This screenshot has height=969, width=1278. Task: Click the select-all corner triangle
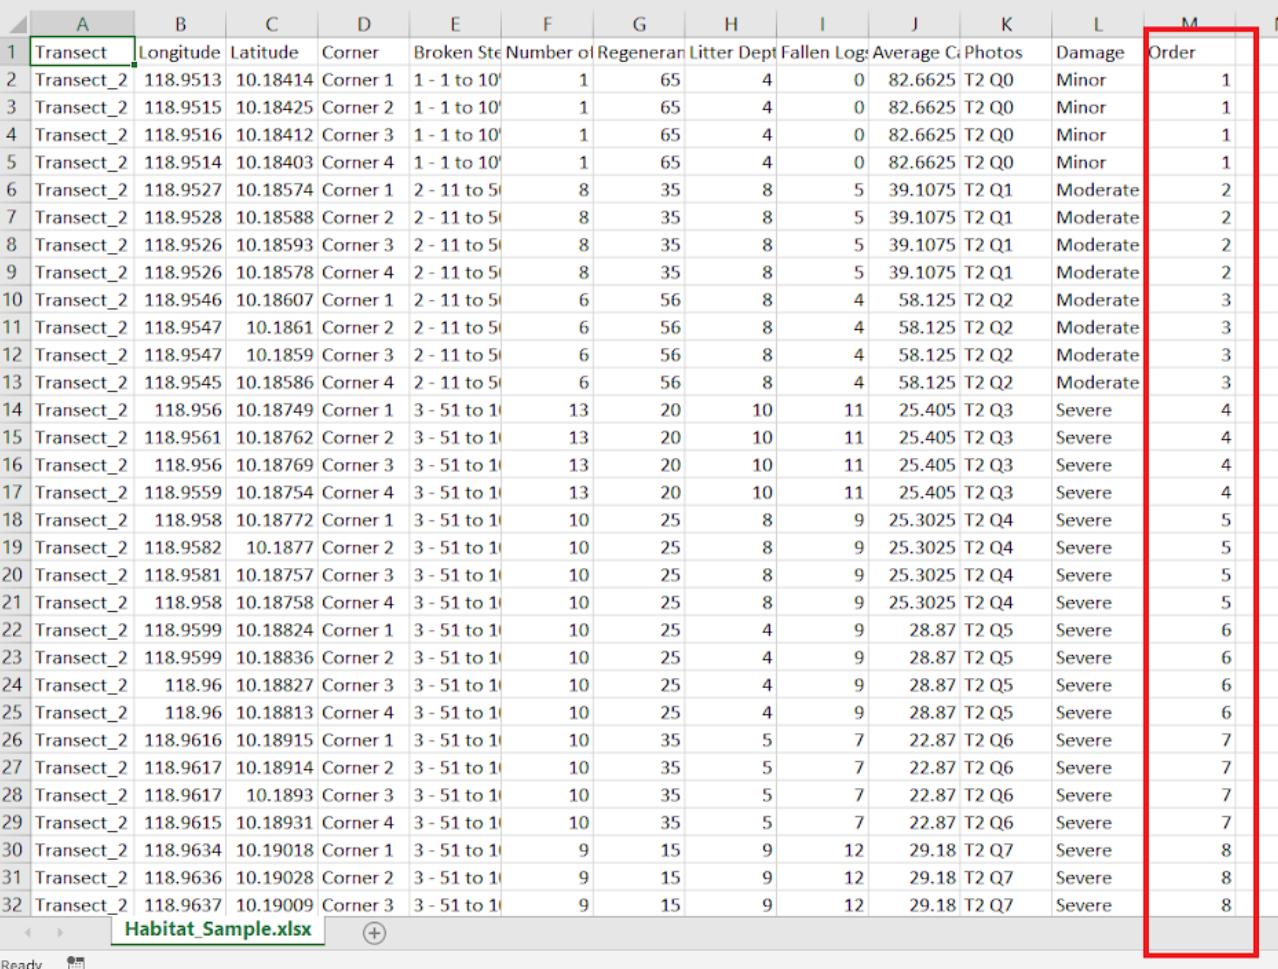[16, 24]
